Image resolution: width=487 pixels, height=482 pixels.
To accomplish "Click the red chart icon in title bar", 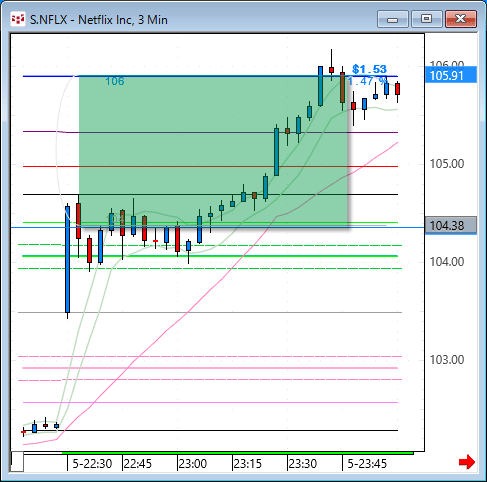I will click(18, 19).
